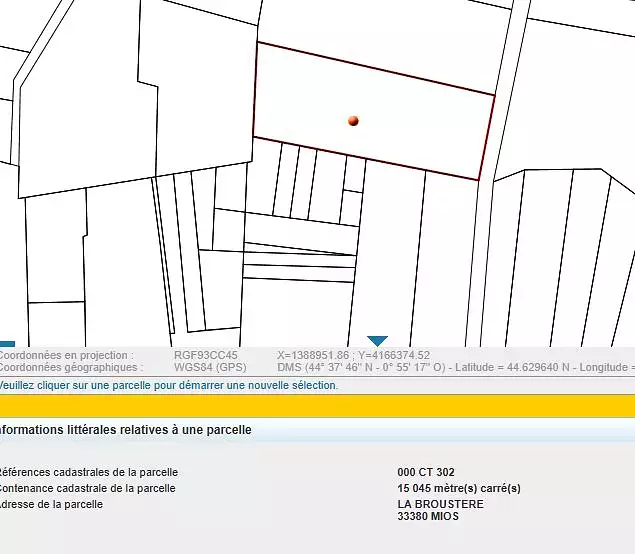Click the 'Références cadastrales de la parcelle' label
The image size is (635, 554).
point(88,472)
